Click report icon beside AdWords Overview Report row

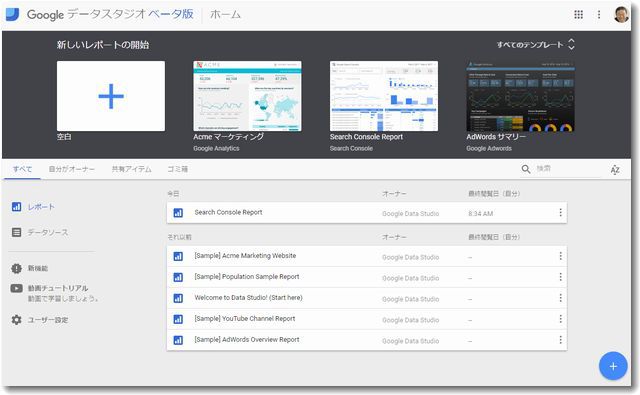178,340
